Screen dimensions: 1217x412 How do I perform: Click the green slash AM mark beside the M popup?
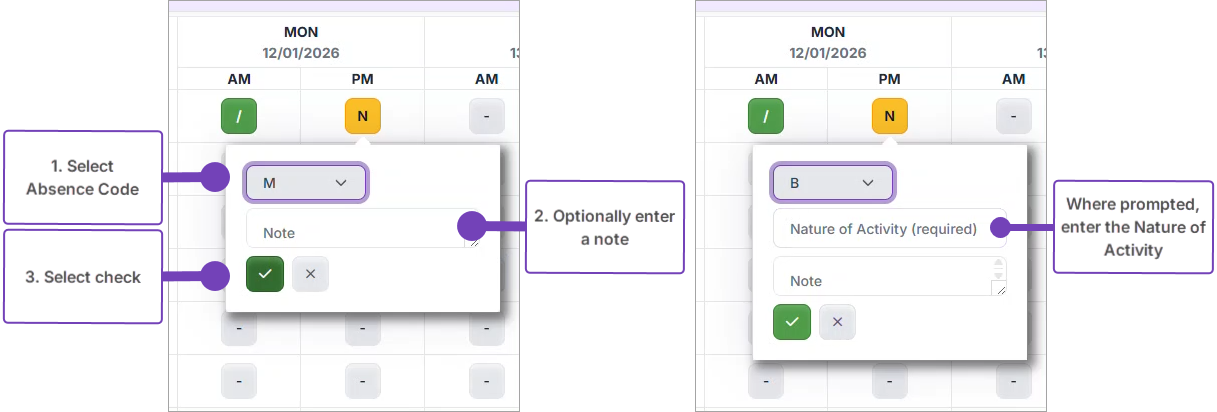[239, 117]
